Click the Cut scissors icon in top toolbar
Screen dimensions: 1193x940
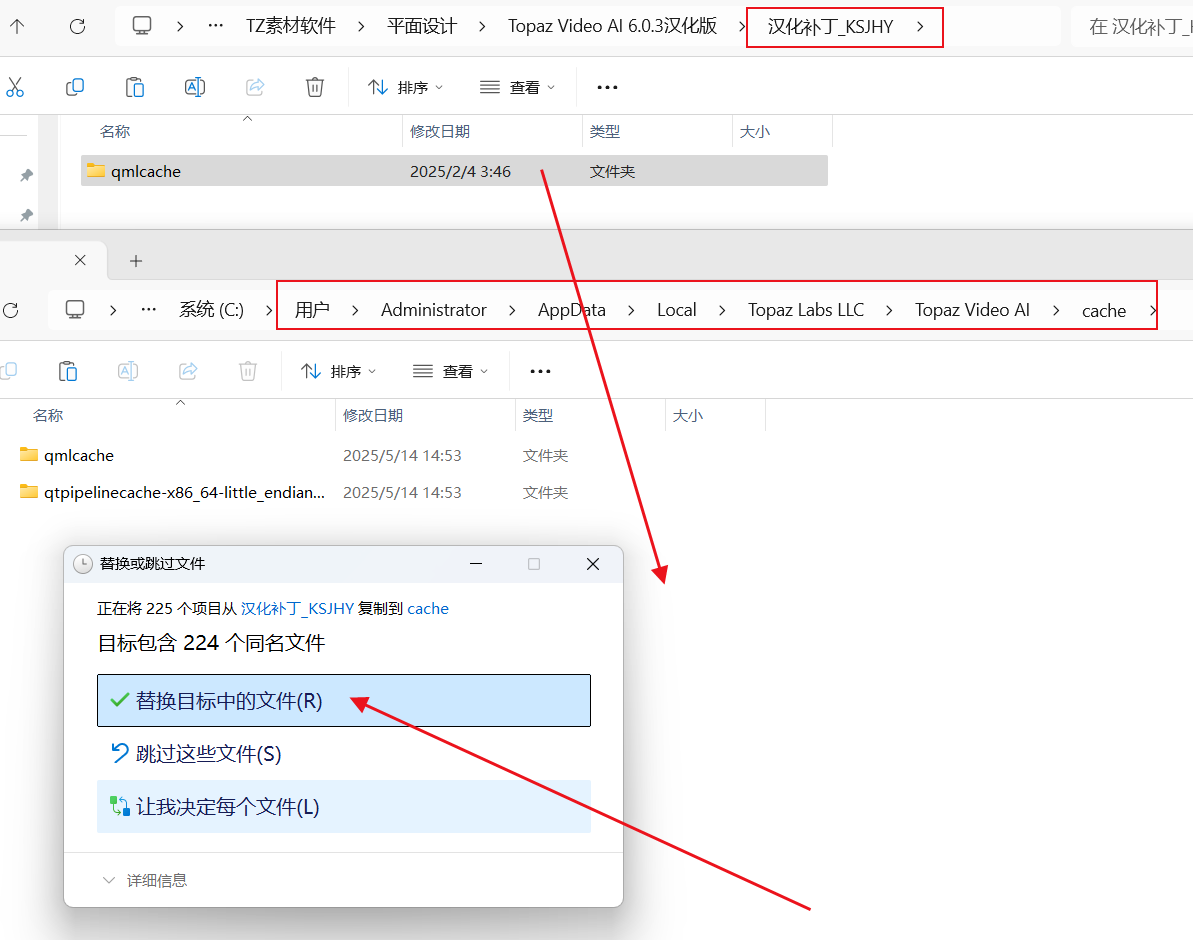(x=14, y=87)
